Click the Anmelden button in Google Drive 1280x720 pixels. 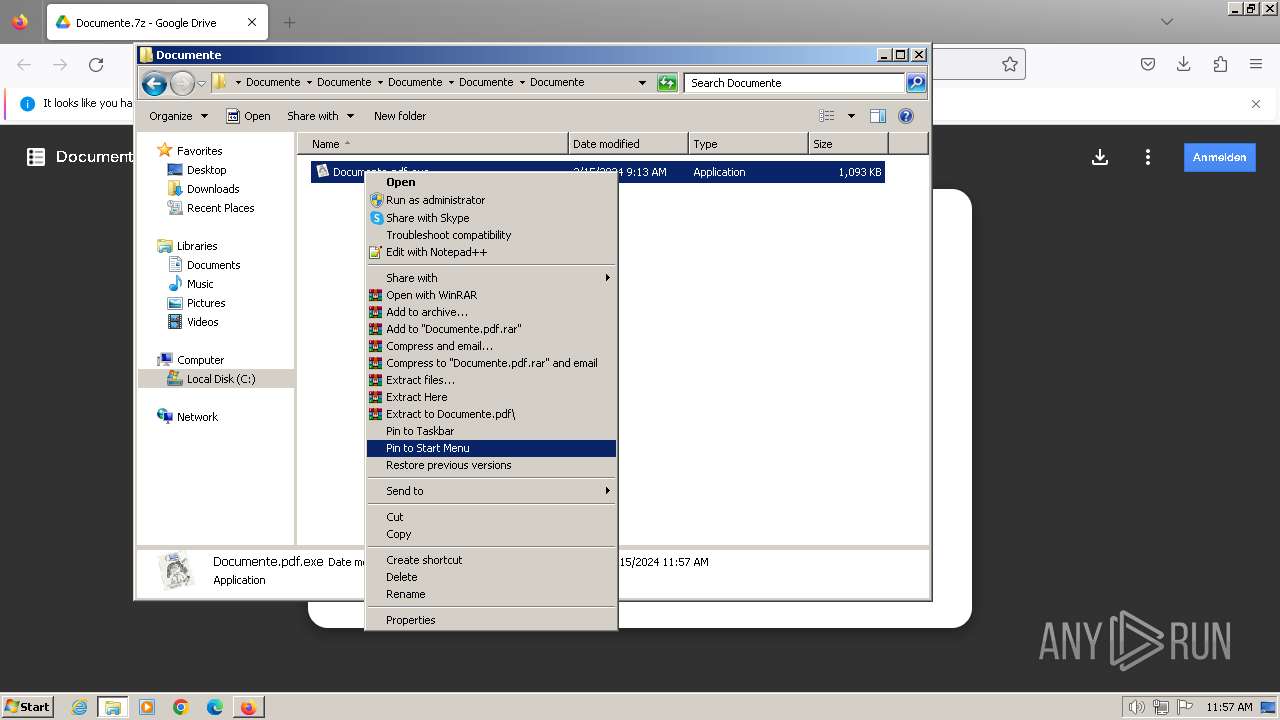click(x=1219, y=157)
